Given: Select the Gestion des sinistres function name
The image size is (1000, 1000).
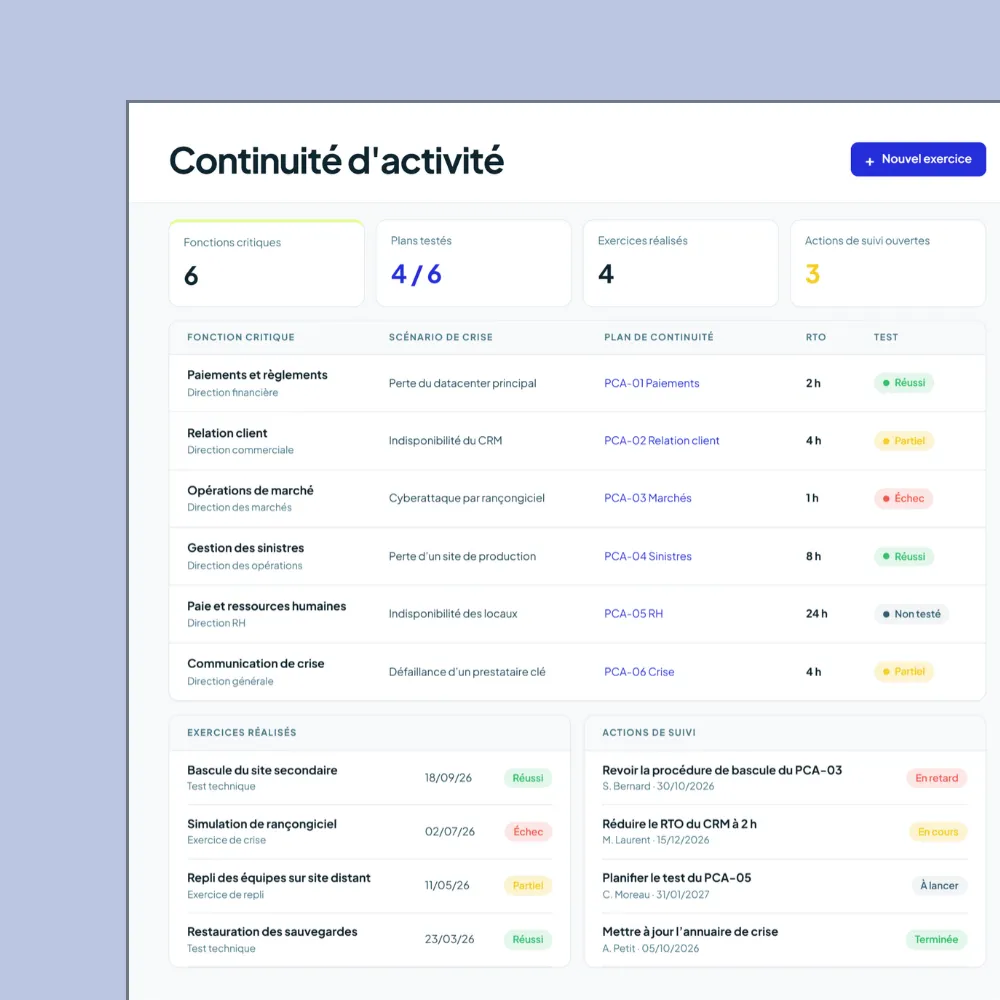Looking at the screenshot, I should tap(246, 548).
